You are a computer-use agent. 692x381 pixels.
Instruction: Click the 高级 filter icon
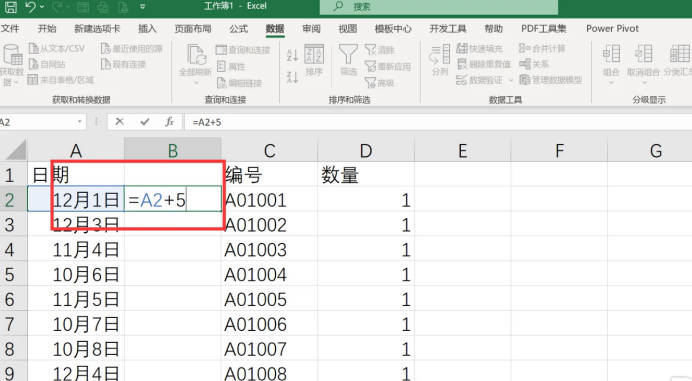point(370,83)
